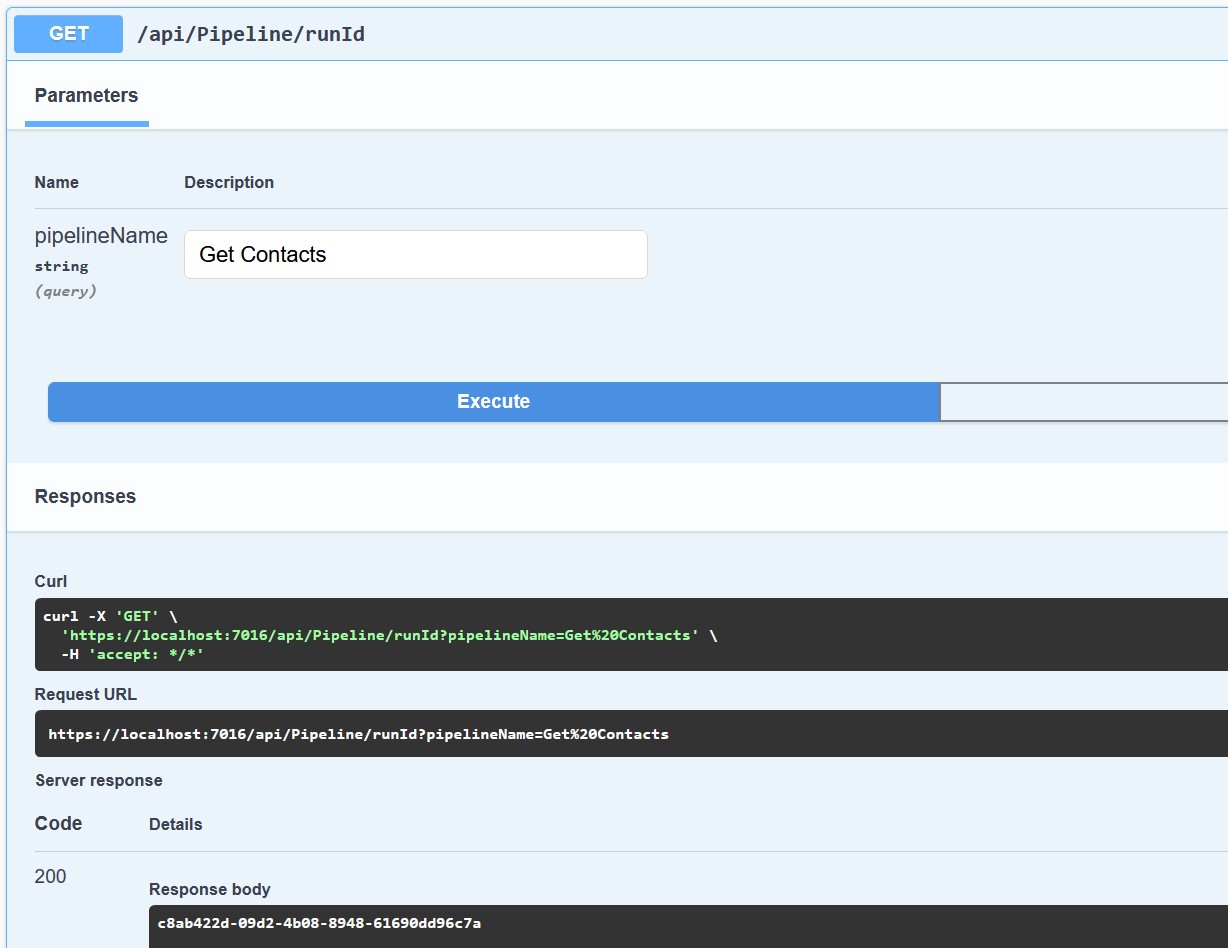
Task: Click the Response body label
Action: click(210, 889)
